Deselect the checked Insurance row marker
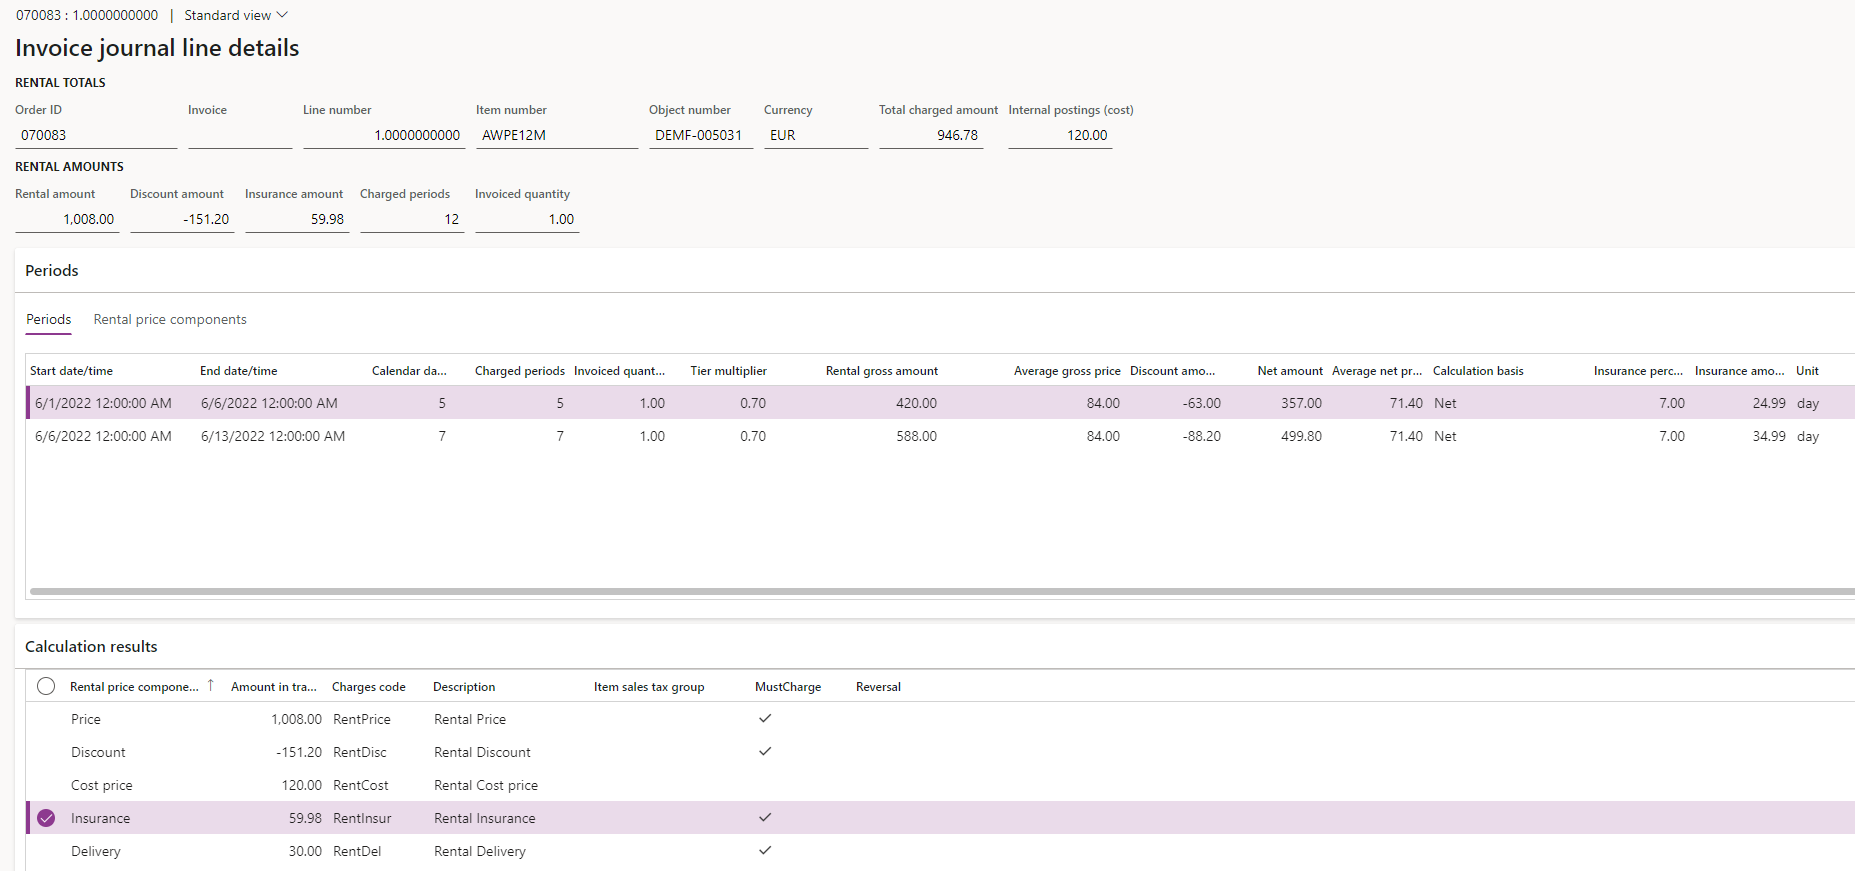 [x=46, y=818]
